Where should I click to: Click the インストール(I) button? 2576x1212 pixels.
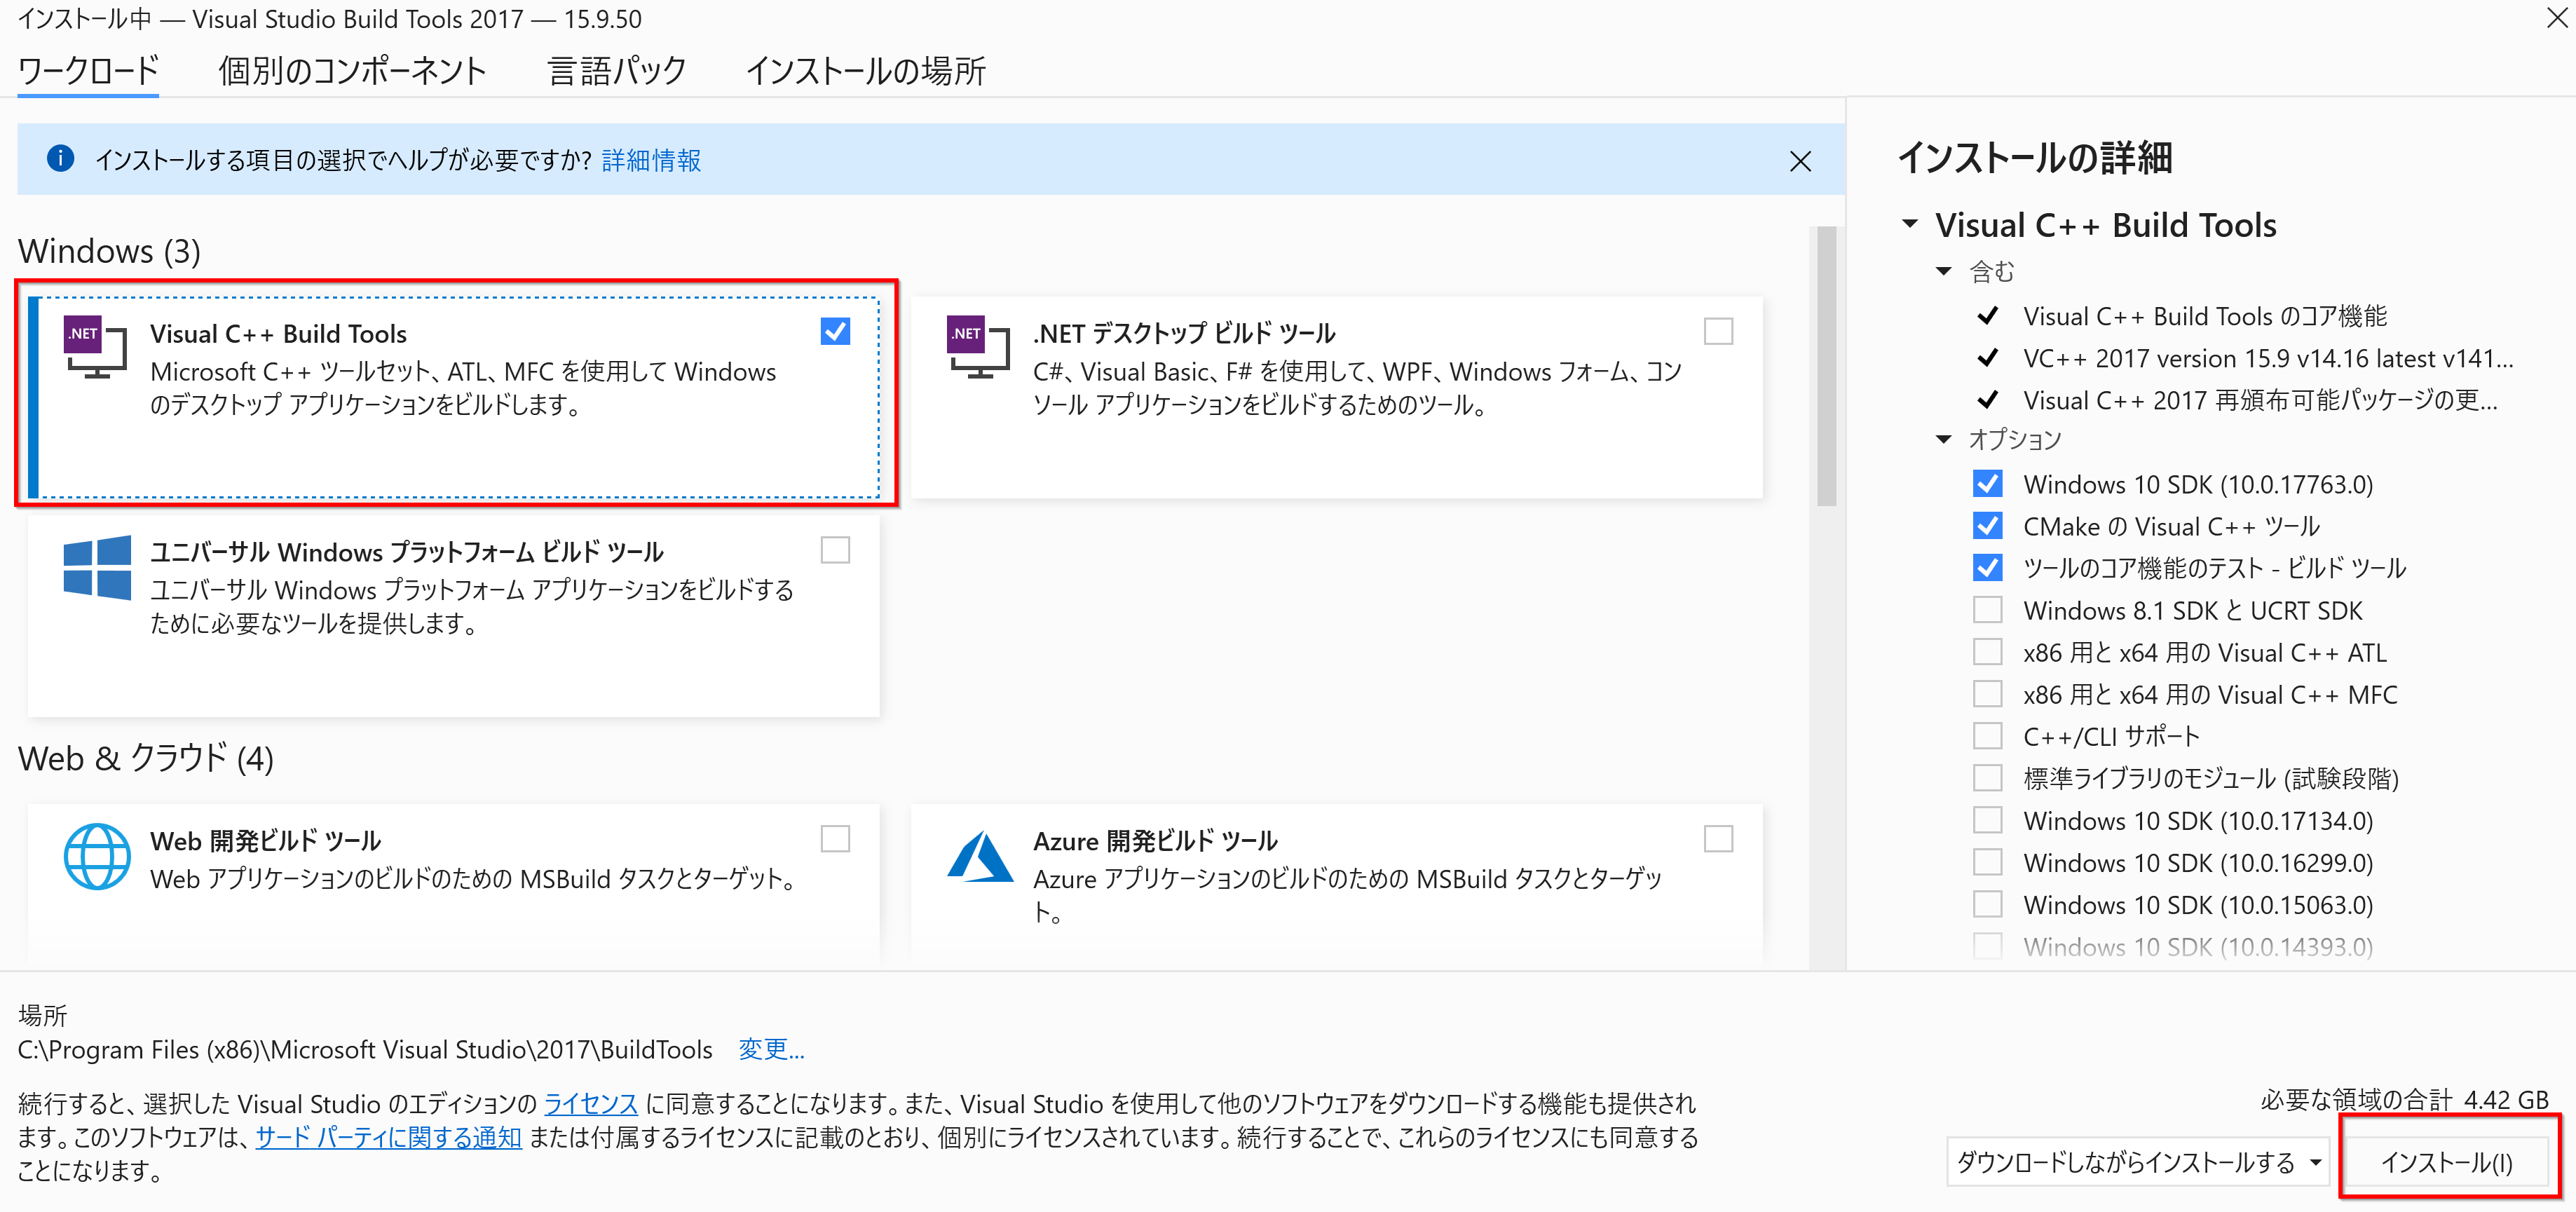coord(2447,1162)
